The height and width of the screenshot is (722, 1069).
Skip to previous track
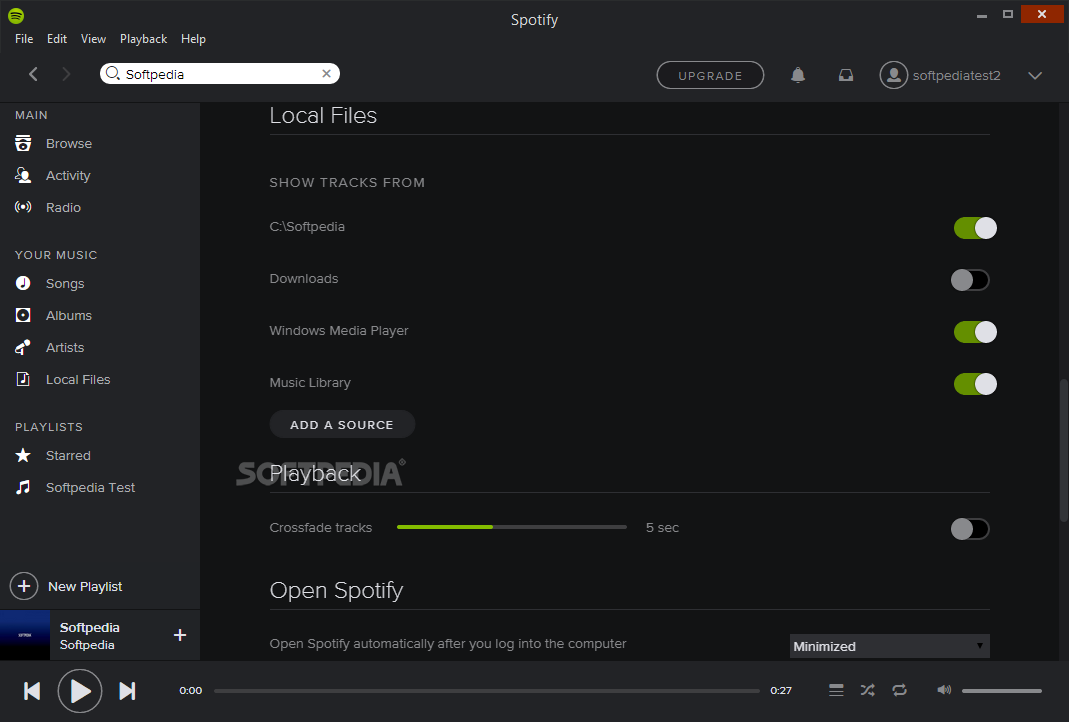coord(32,691)
